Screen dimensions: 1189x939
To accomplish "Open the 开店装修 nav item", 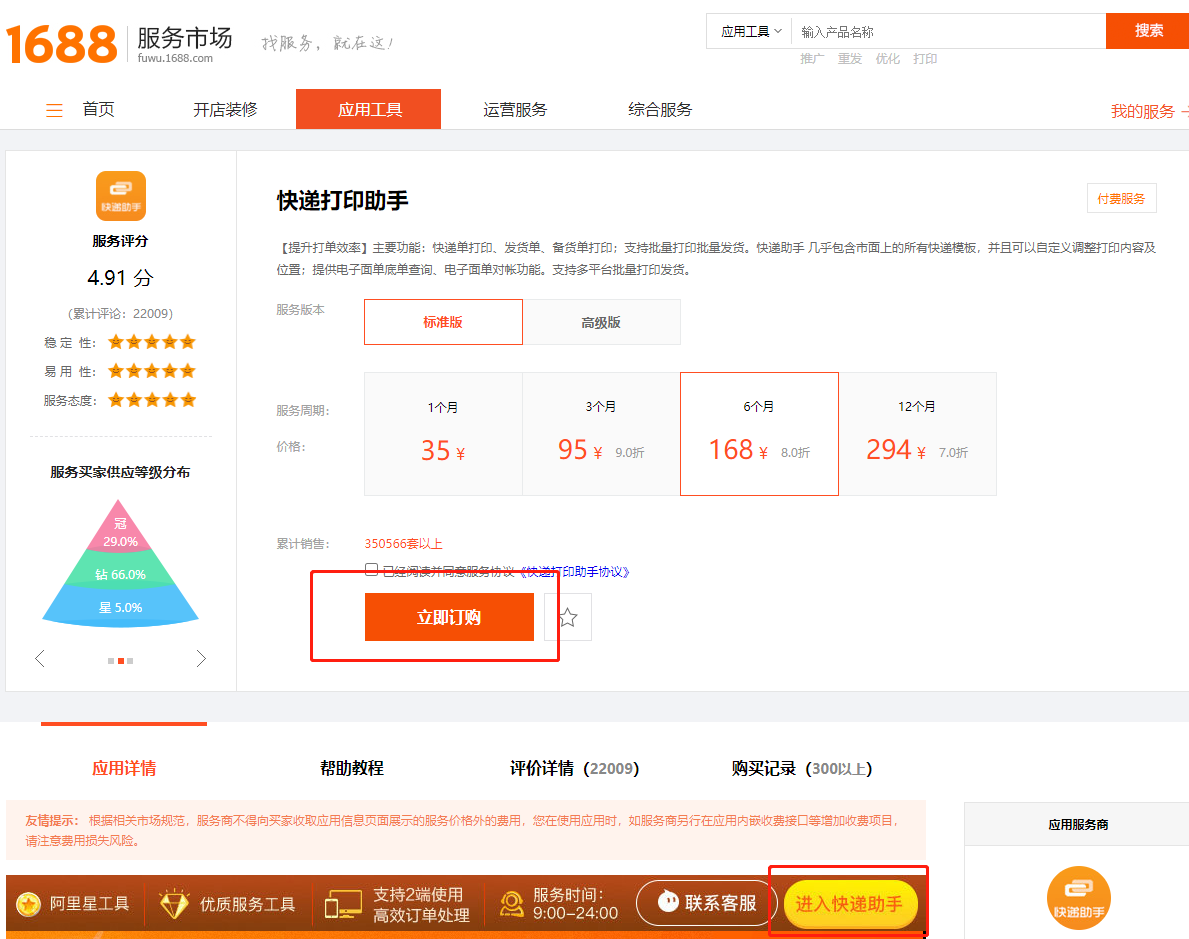I will 225,110.
